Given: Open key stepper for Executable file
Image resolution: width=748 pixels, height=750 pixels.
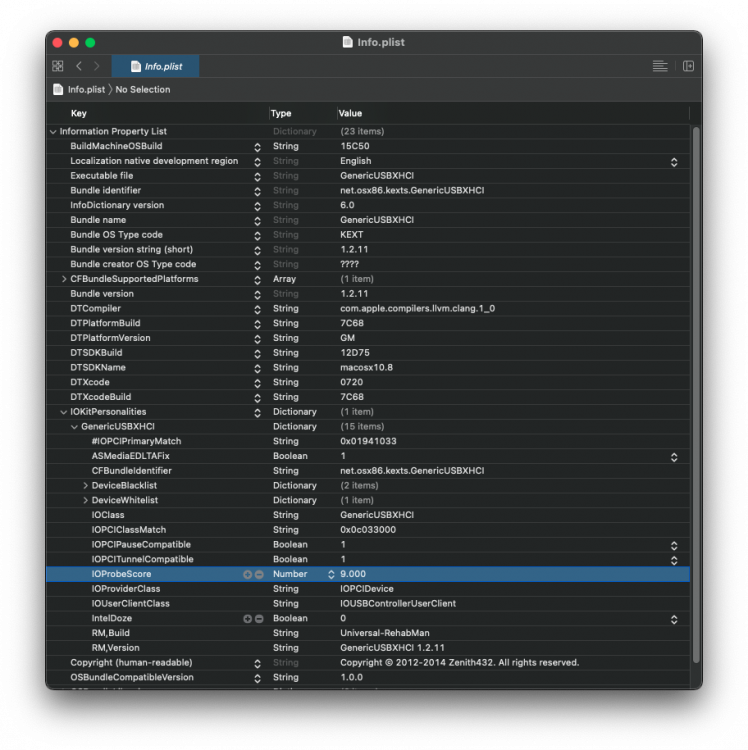Looking at the screenshot, I should coord(257,176).
